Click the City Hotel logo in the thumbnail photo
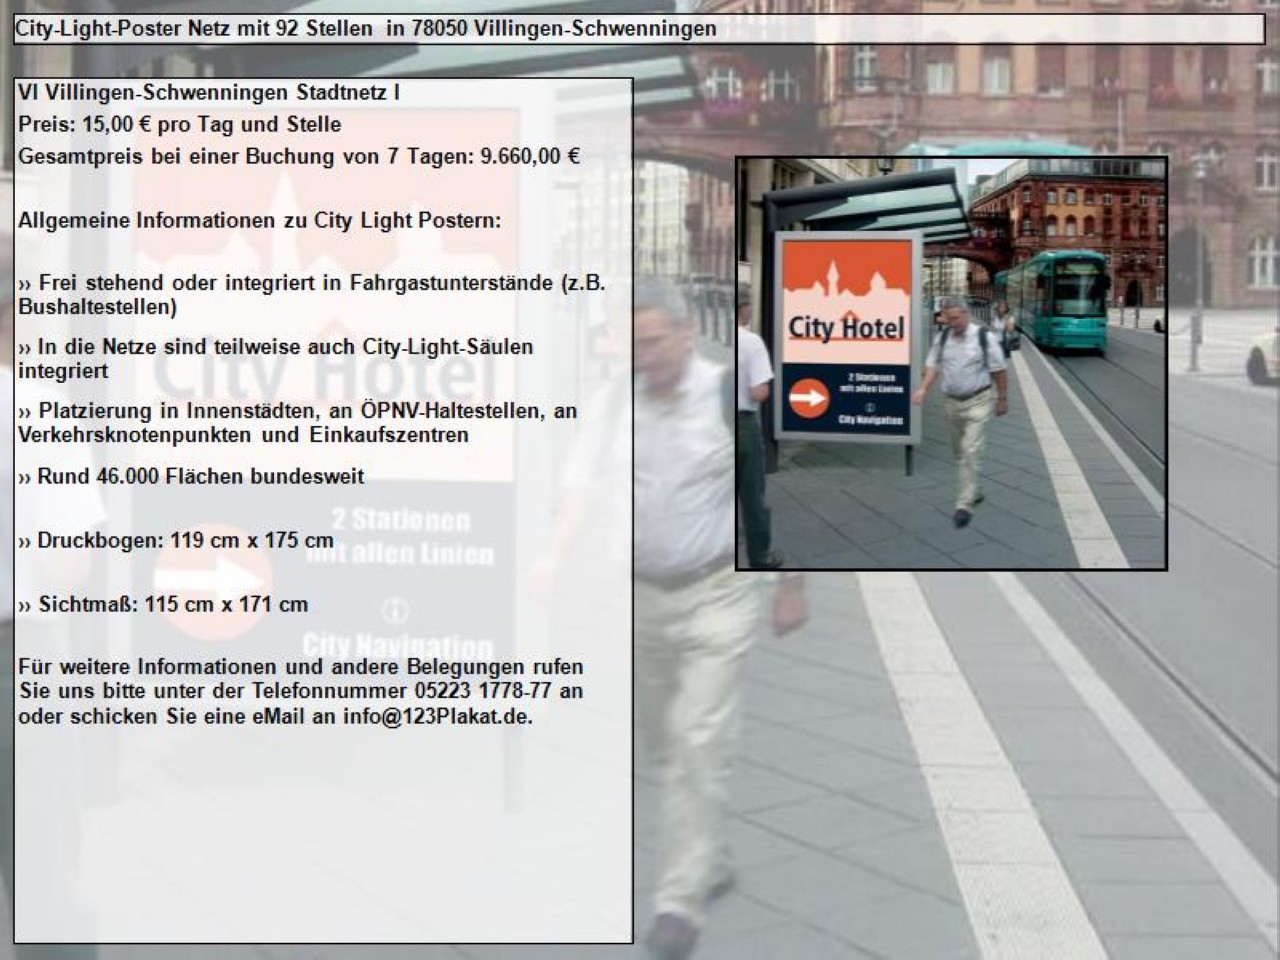 tap(846, 327)
